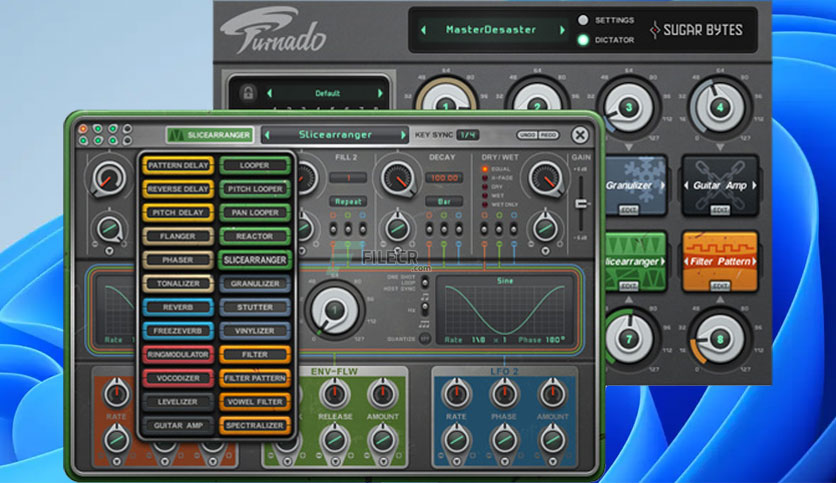
Task: Click the ENV-FLW Release knob
Action: click(x=334, y=394)
